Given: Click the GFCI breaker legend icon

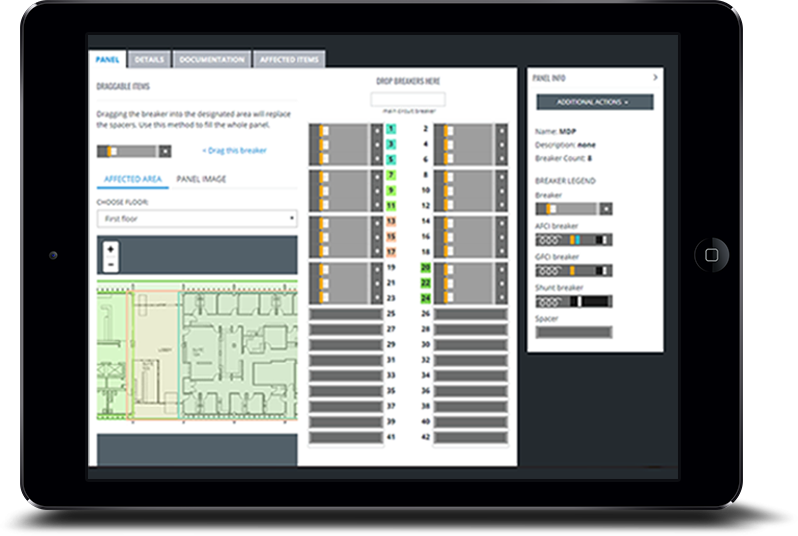Looking at the screenshot, I should point(574,270).
